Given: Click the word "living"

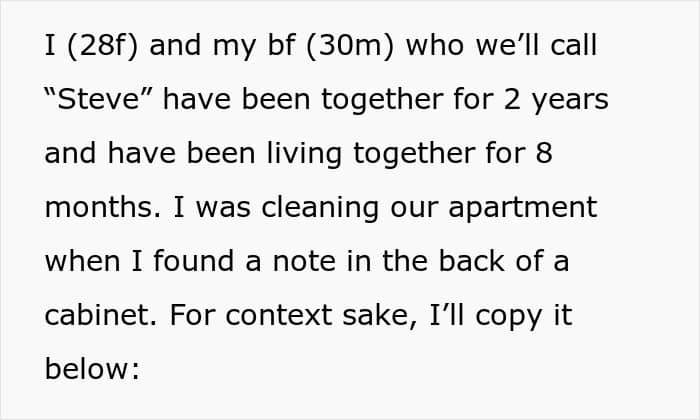Looking at the screenshot, I should tap(304, 154).
